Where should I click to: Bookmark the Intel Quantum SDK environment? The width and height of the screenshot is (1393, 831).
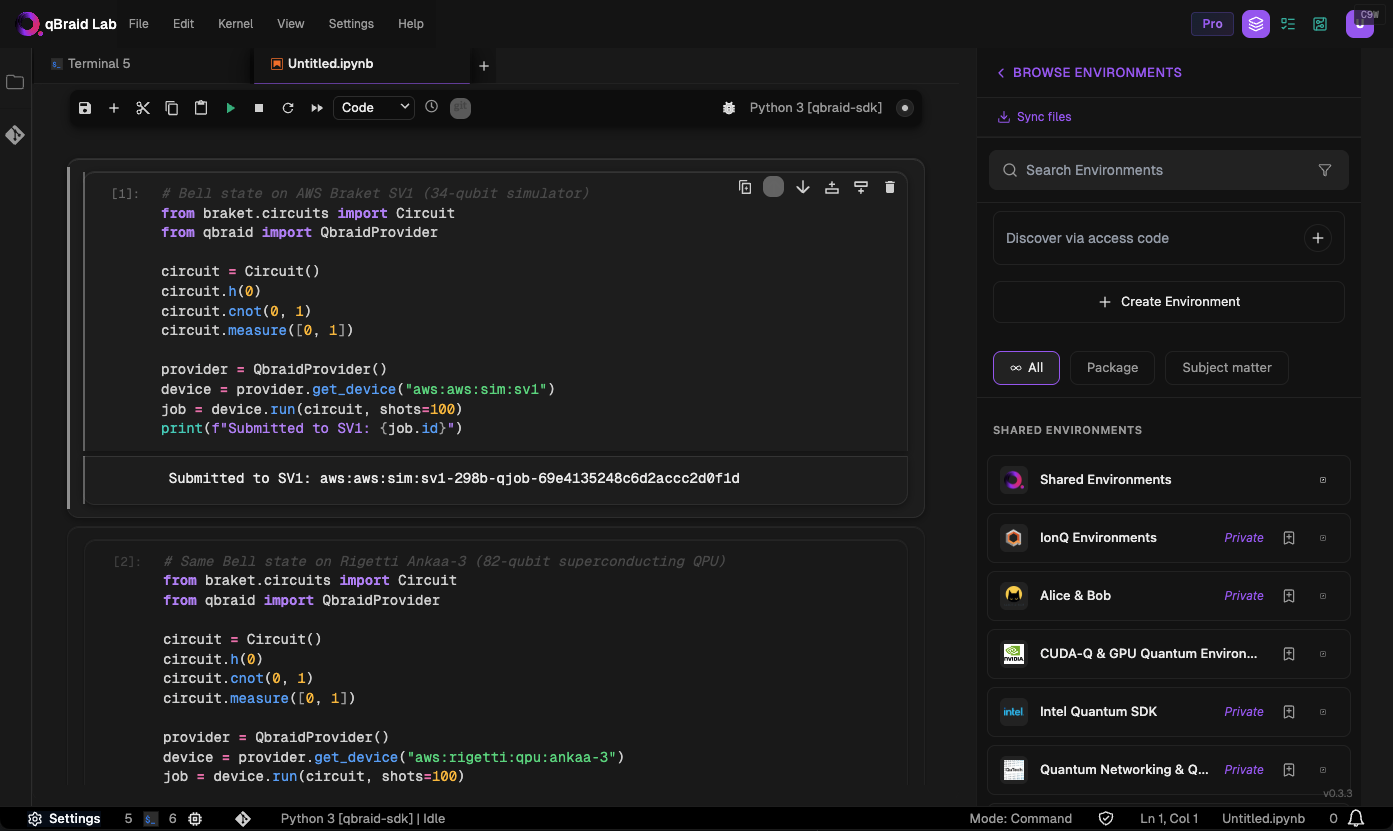click(x=1289, y=712)
